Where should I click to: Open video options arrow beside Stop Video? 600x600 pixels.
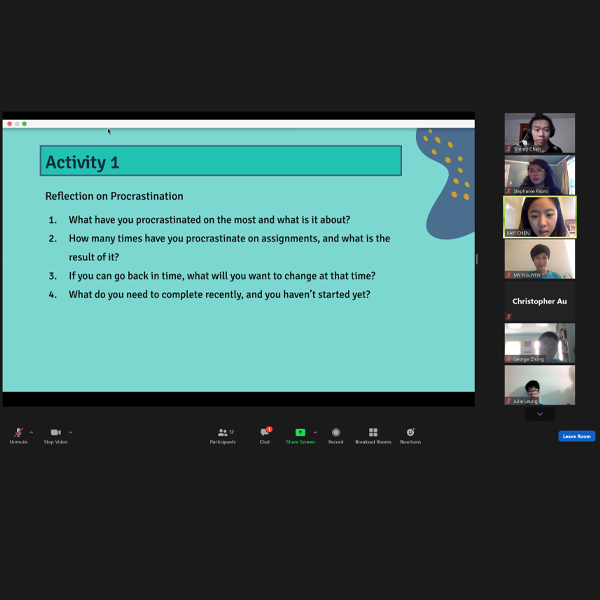[70, 432]
